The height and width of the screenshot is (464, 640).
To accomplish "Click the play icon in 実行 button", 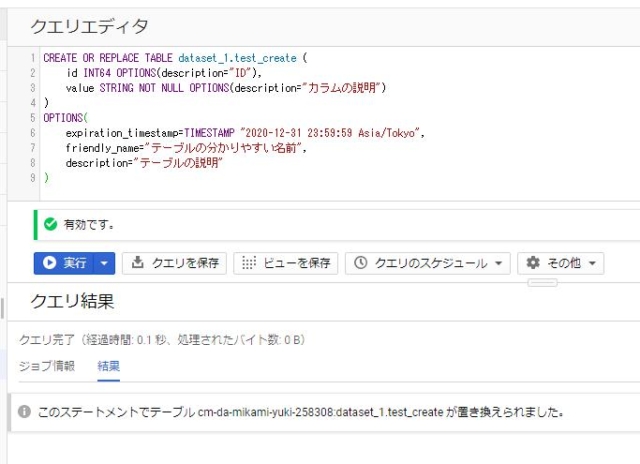I will pos(49,263).
